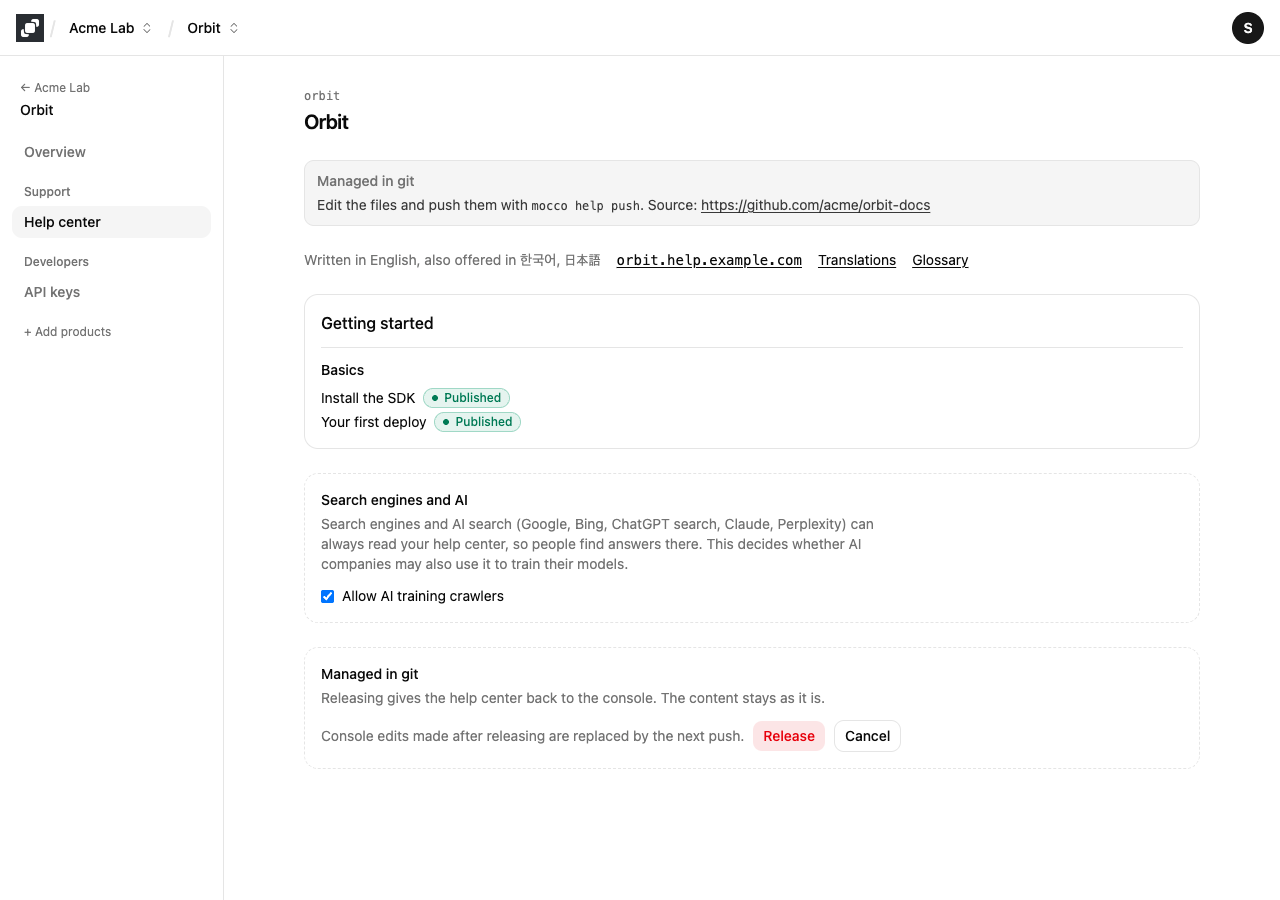Image resolution: width=1280 pixels, height=900 pixels.
Task: Confirm Release of git management
Action: [x=789, y=736]
